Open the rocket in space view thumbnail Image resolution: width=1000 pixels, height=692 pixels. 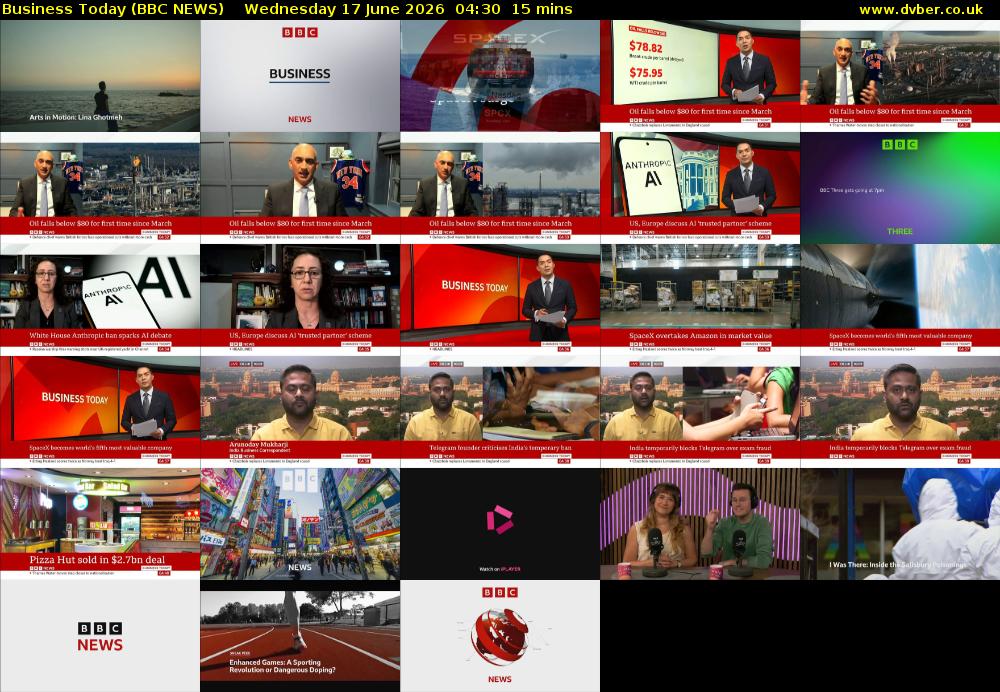[x=900, y=300]
